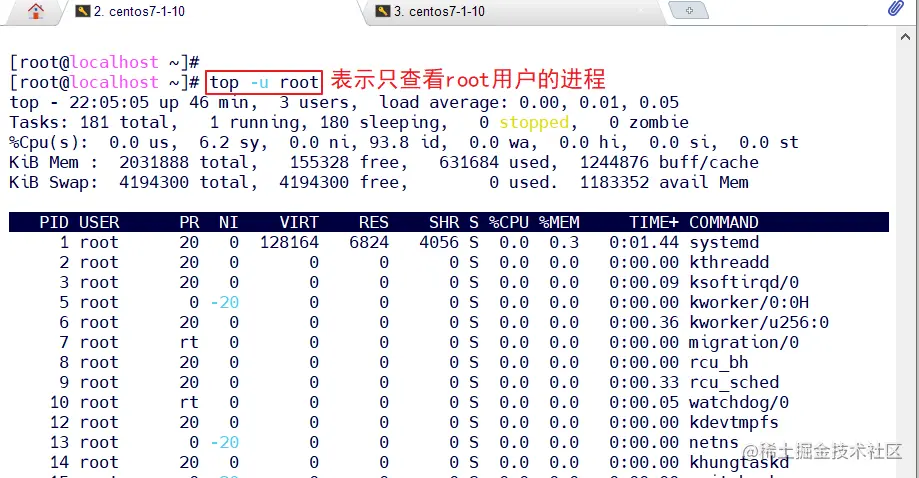The height and width of the screenshot is (478, 919).
Task: Click the load average text
Action: (529, 103)
